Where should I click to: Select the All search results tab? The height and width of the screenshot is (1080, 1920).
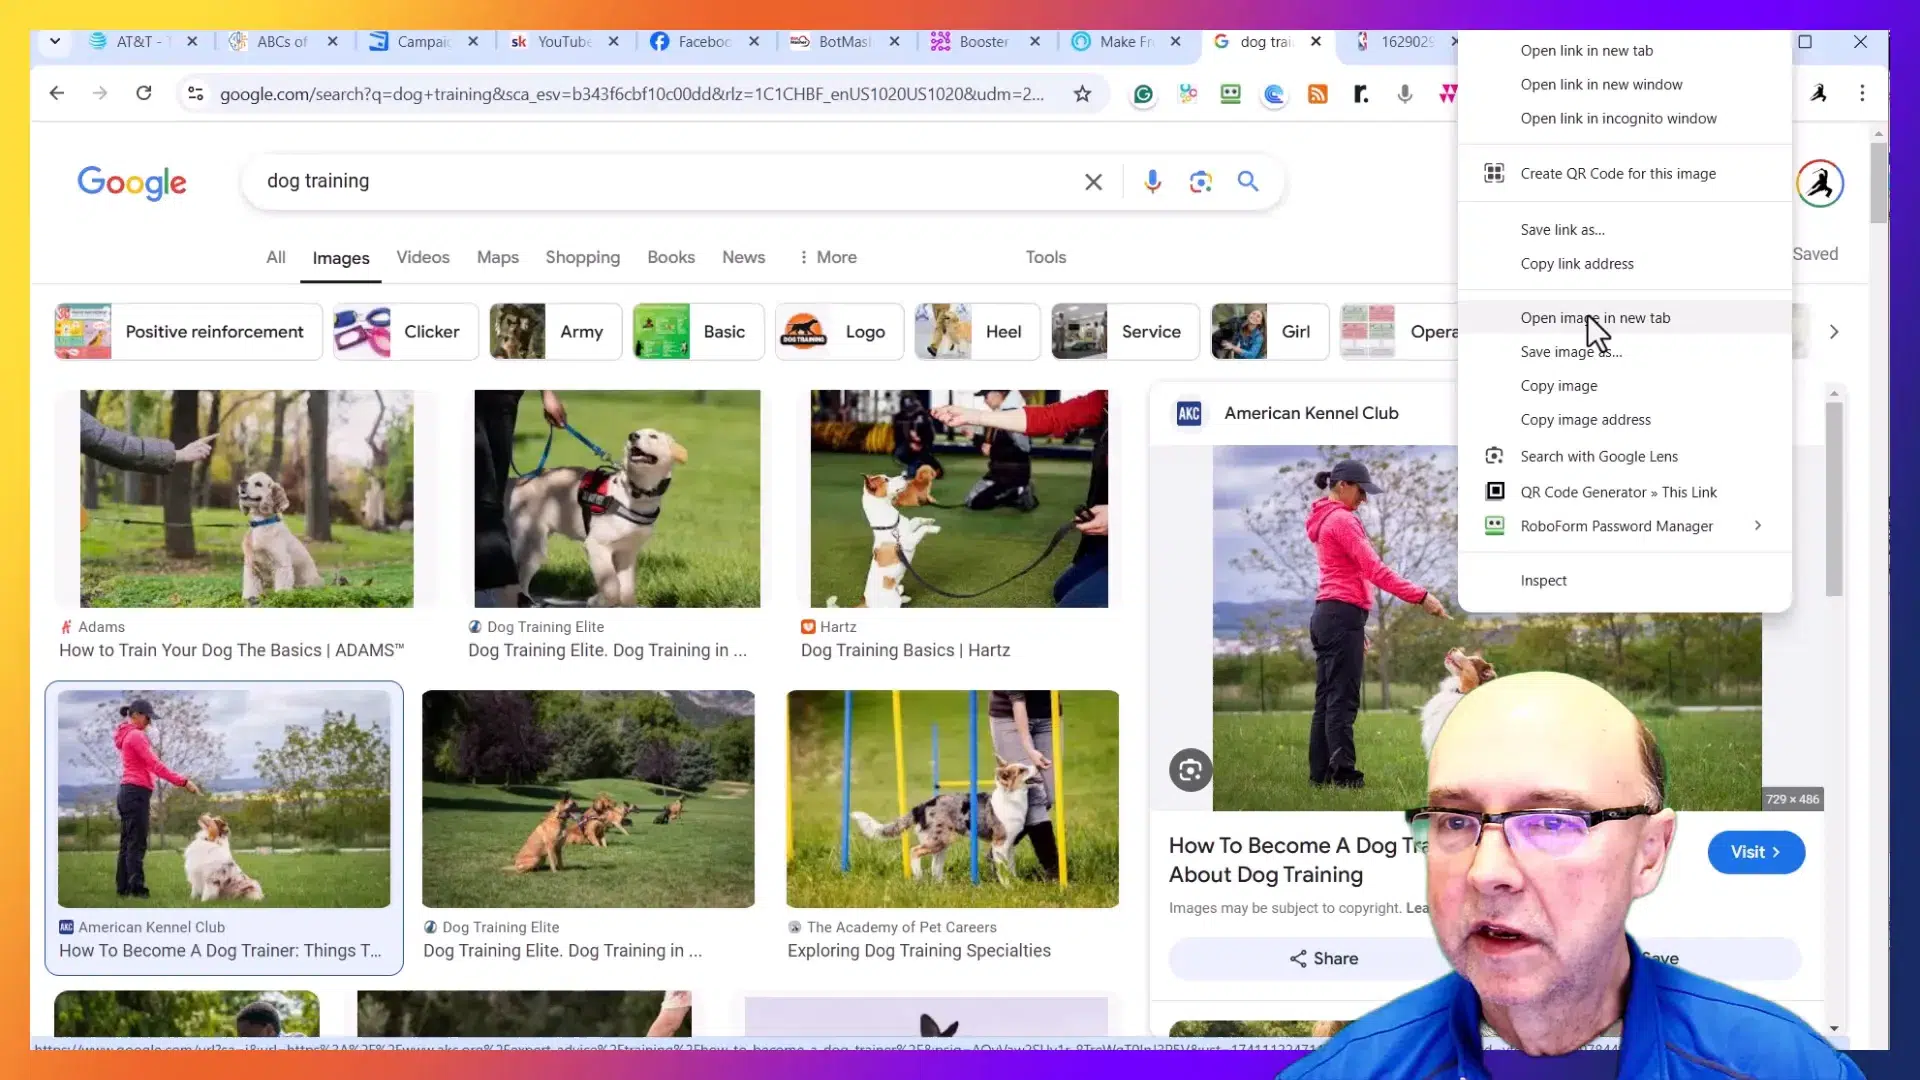pyautogui.click(x=276, y=257)
